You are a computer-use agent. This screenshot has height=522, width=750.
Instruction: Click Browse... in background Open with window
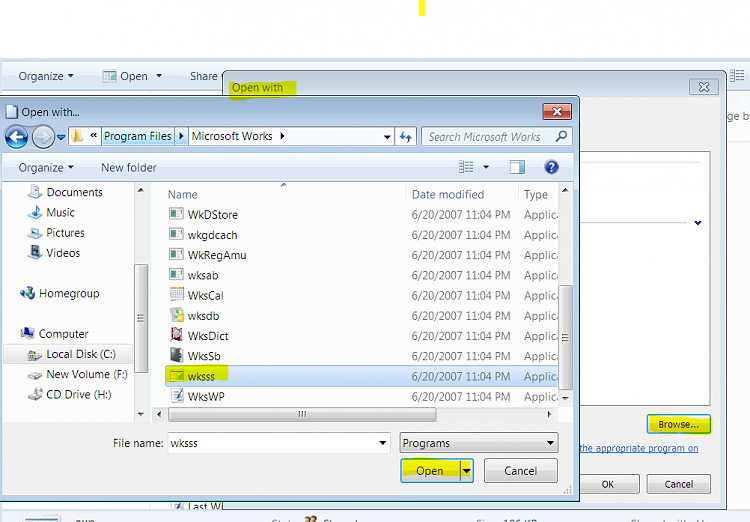pyautogui.click(x=678, y=424)
